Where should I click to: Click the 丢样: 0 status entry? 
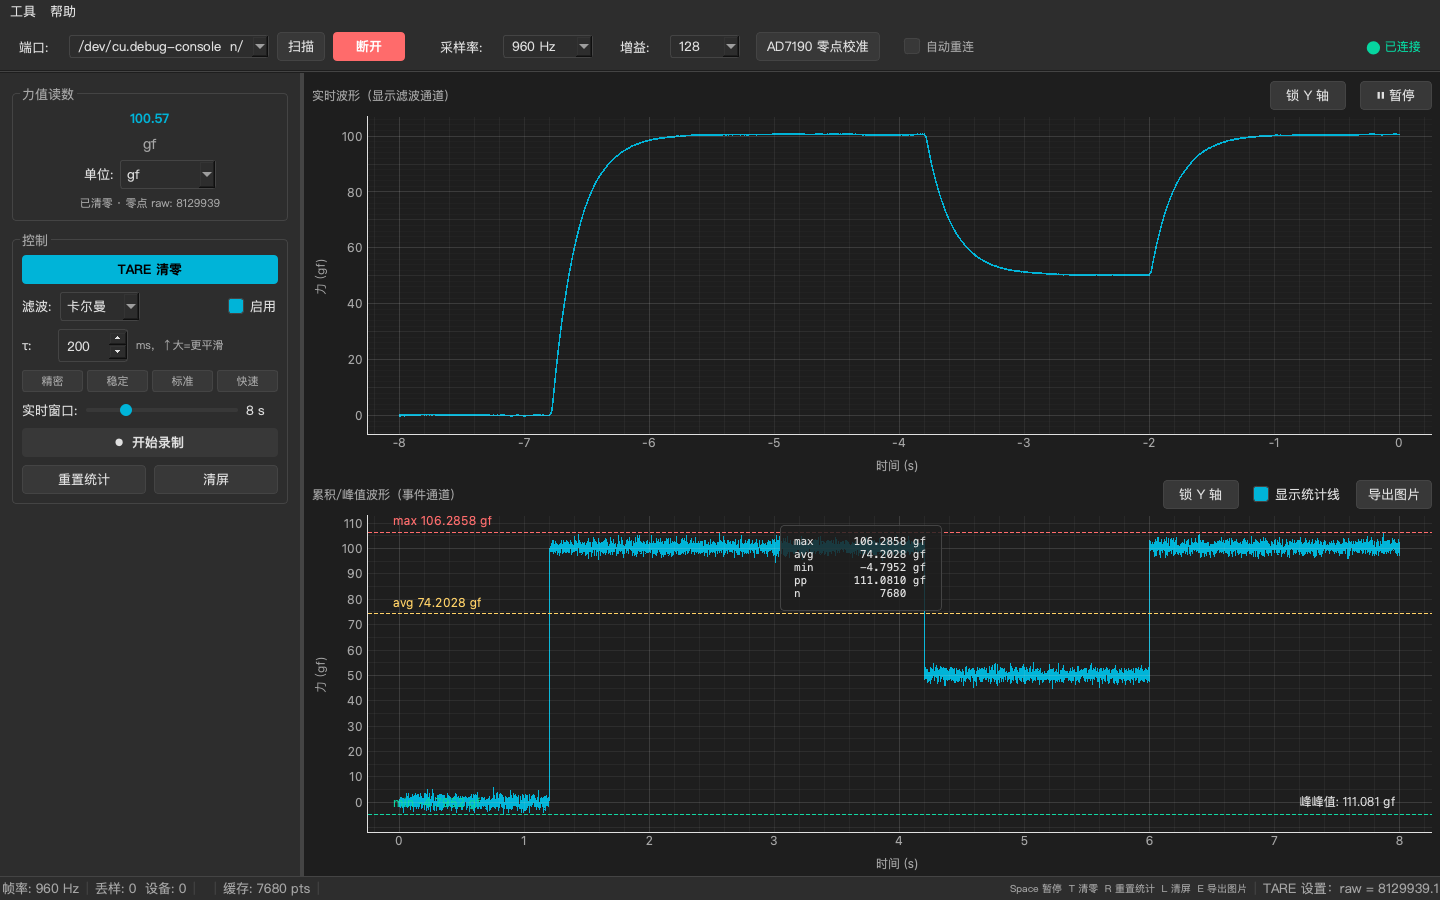point(115,888)
